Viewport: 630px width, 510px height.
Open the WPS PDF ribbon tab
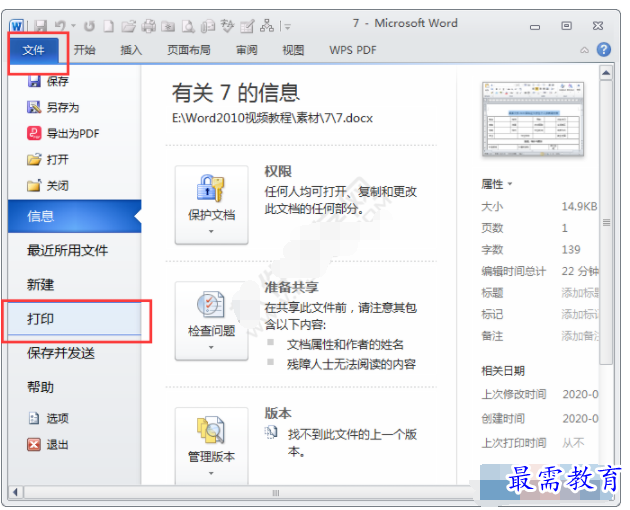[x=353, y=50]
